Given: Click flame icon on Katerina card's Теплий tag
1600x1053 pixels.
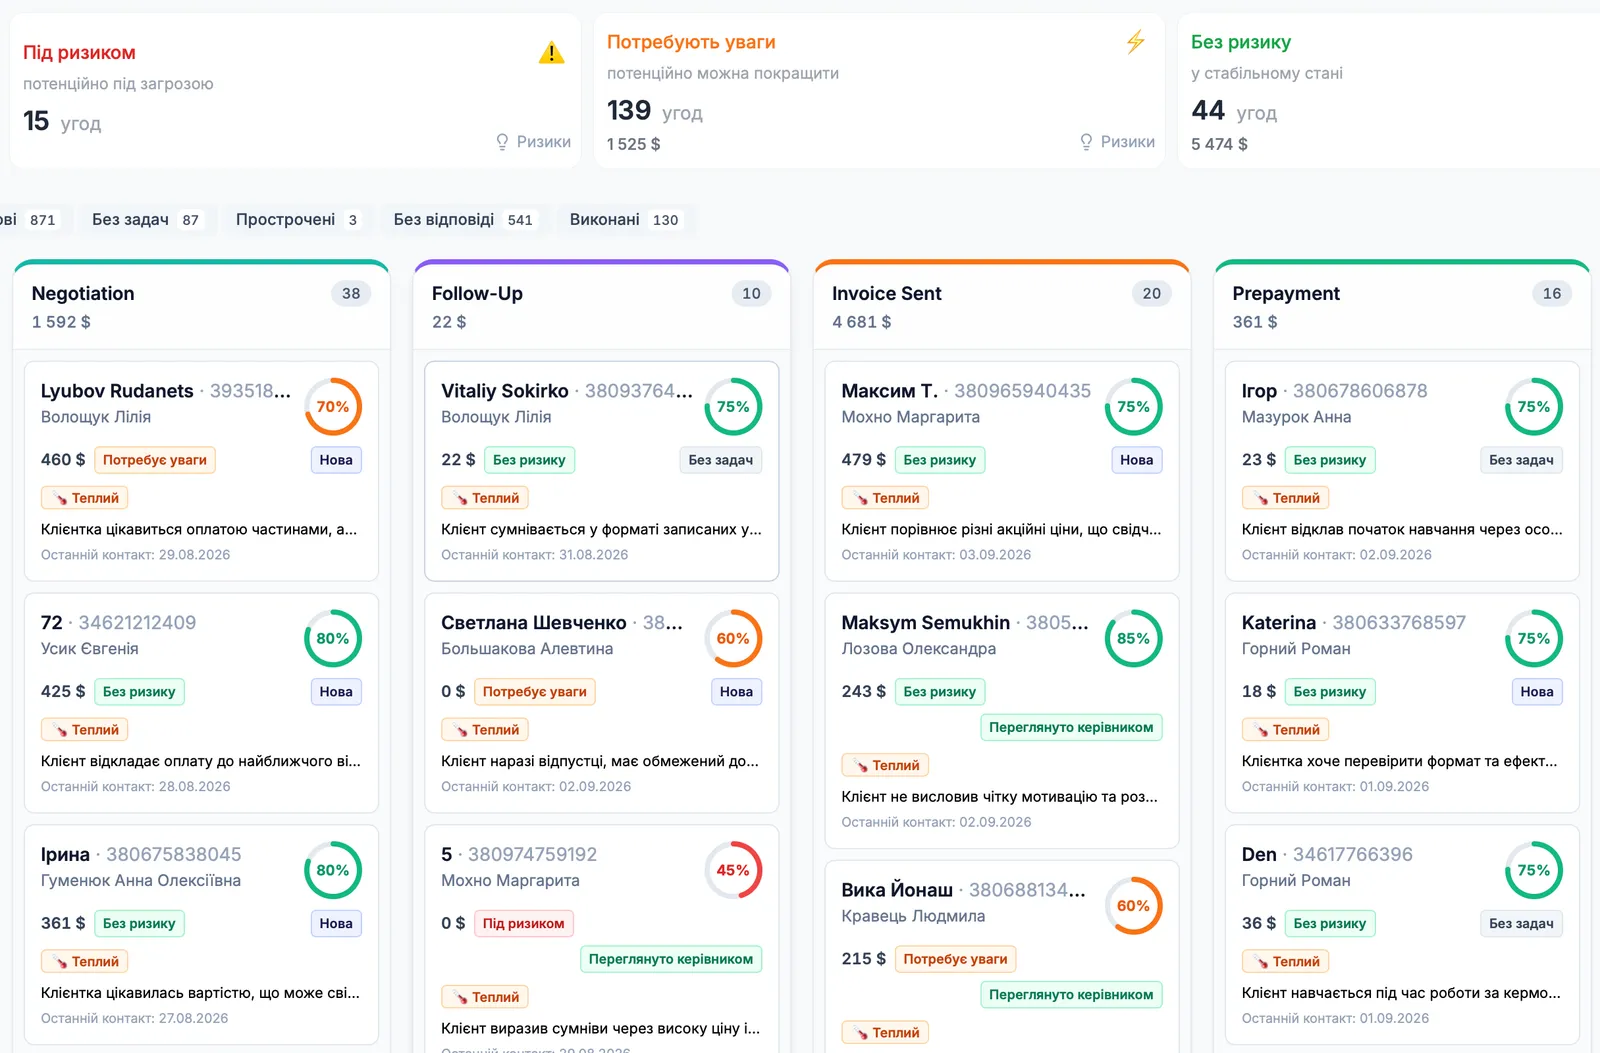Looking at the screenshot, I should pyautogui.click(x=1261, y=730).
